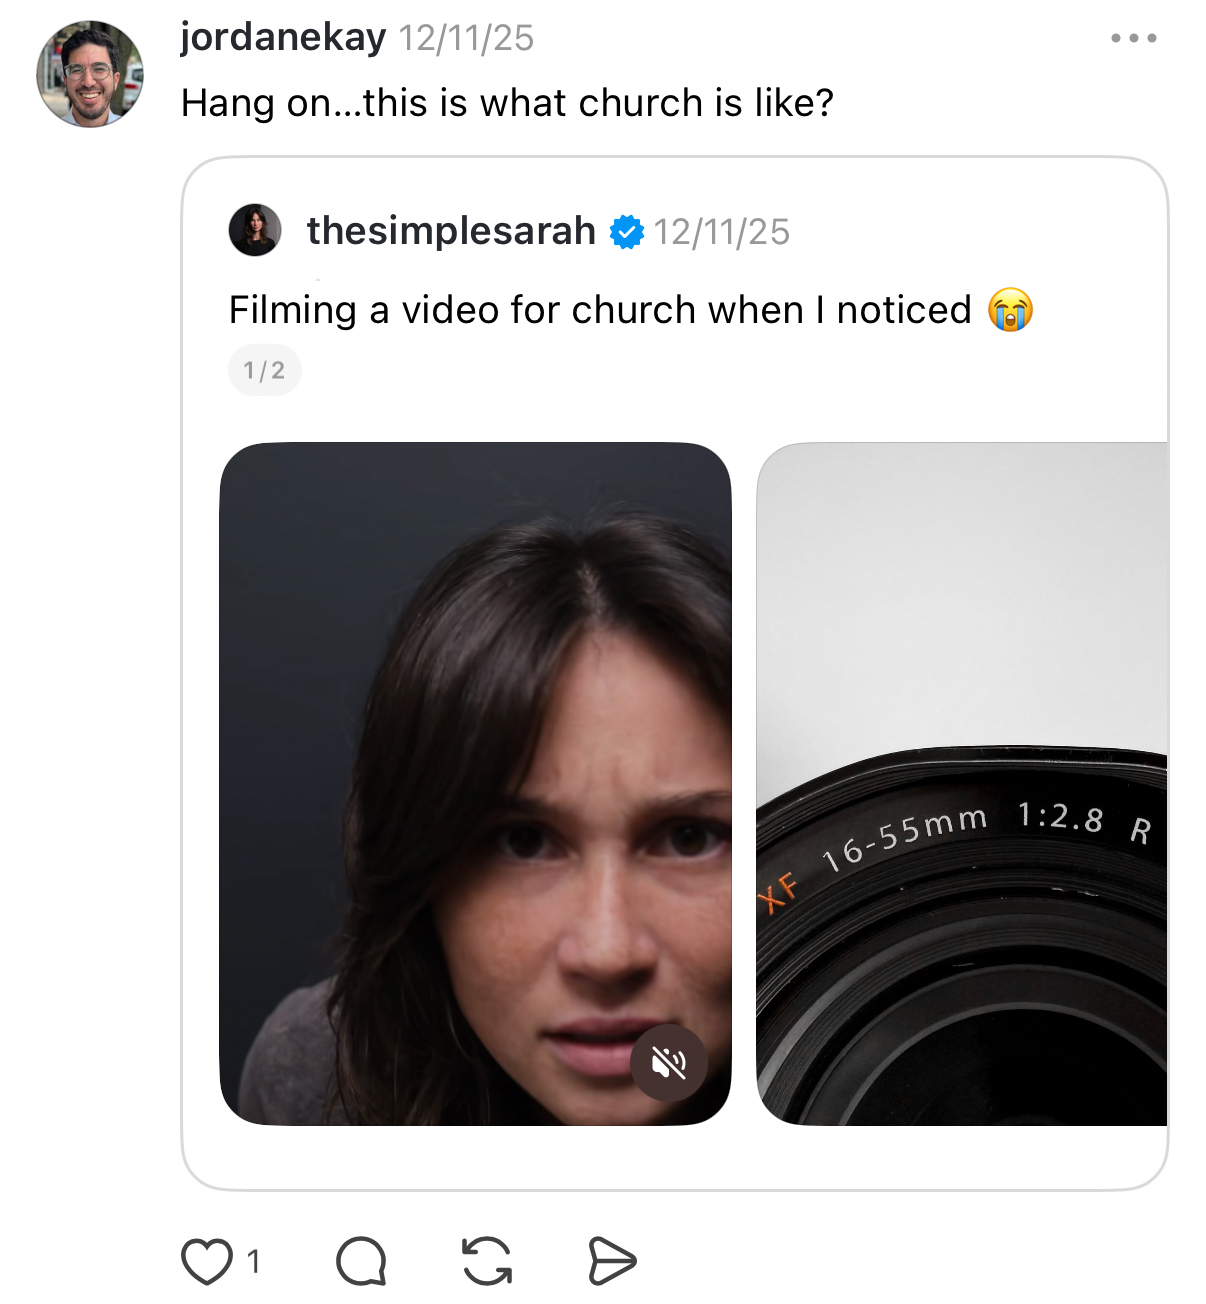The height and width of the screenshot is (1304, 1206).
Task: Click the quoted post's 12/11/25 timestamp
Action: pos(722,232)
